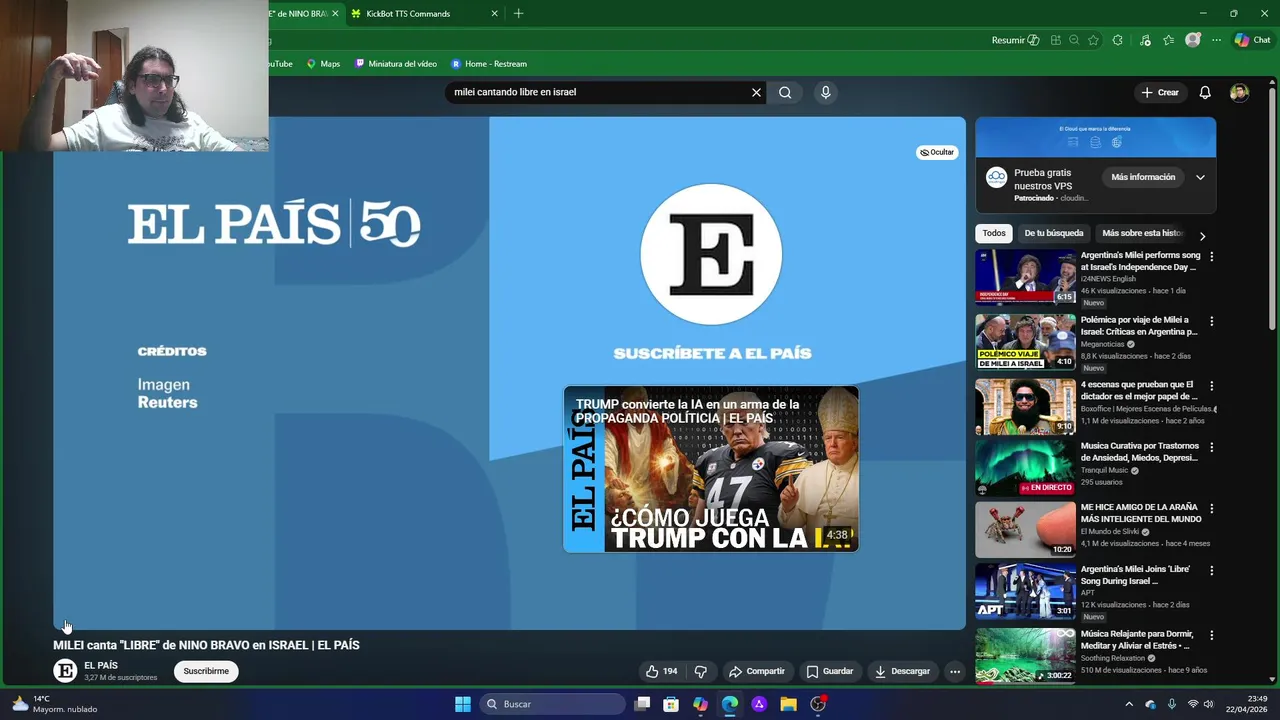Open options for araña video
The height and width of the screenshot is (720, 1280).
1212,509
